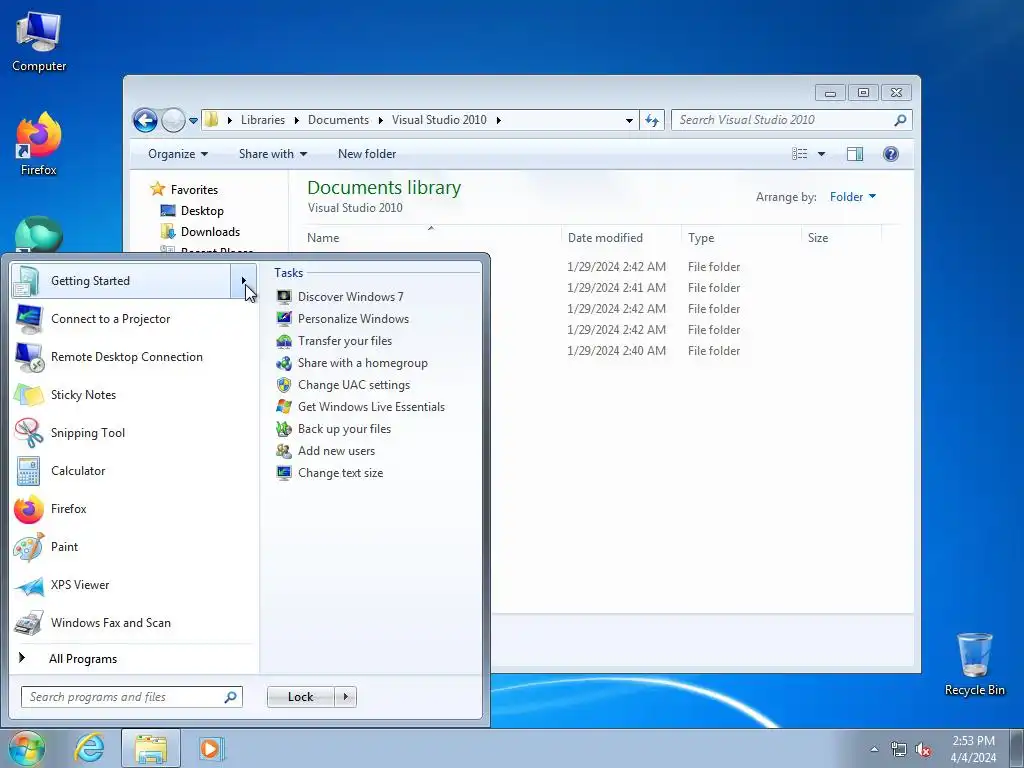Image resolution: width=1024 pixels, height=768 pixels.
Task: Click New folder button
Action: pos(366,154)
